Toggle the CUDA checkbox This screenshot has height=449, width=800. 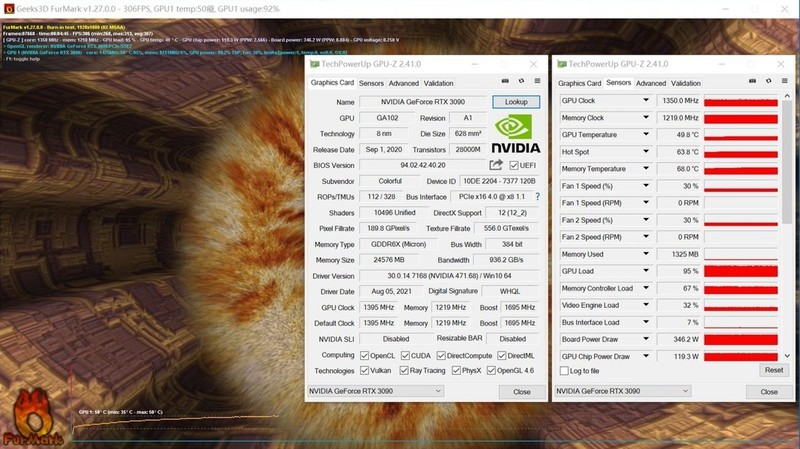(405, 355)
